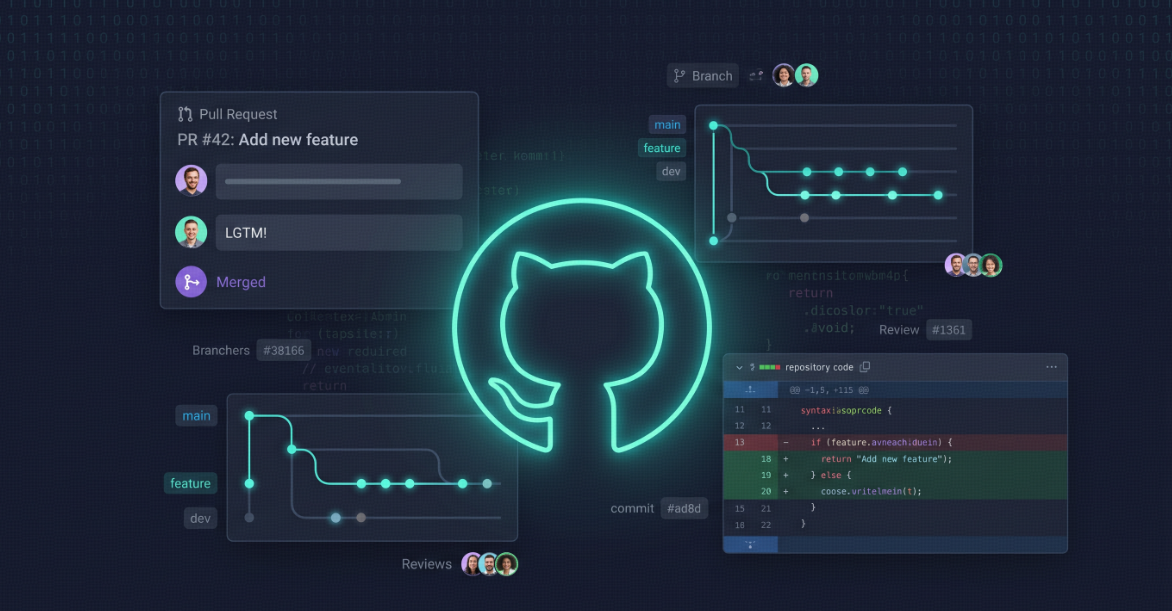1172x611 pixels.
Task: Open the #38166 badge next to Branchers
Action: [283, 350]
